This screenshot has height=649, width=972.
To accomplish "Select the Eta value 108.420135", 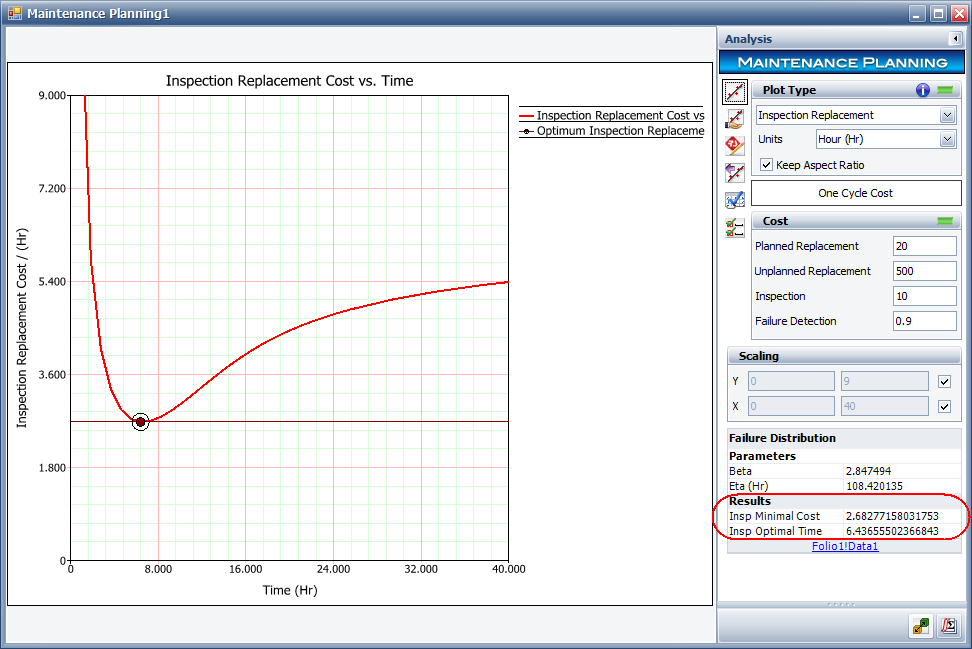I will 874,486.
